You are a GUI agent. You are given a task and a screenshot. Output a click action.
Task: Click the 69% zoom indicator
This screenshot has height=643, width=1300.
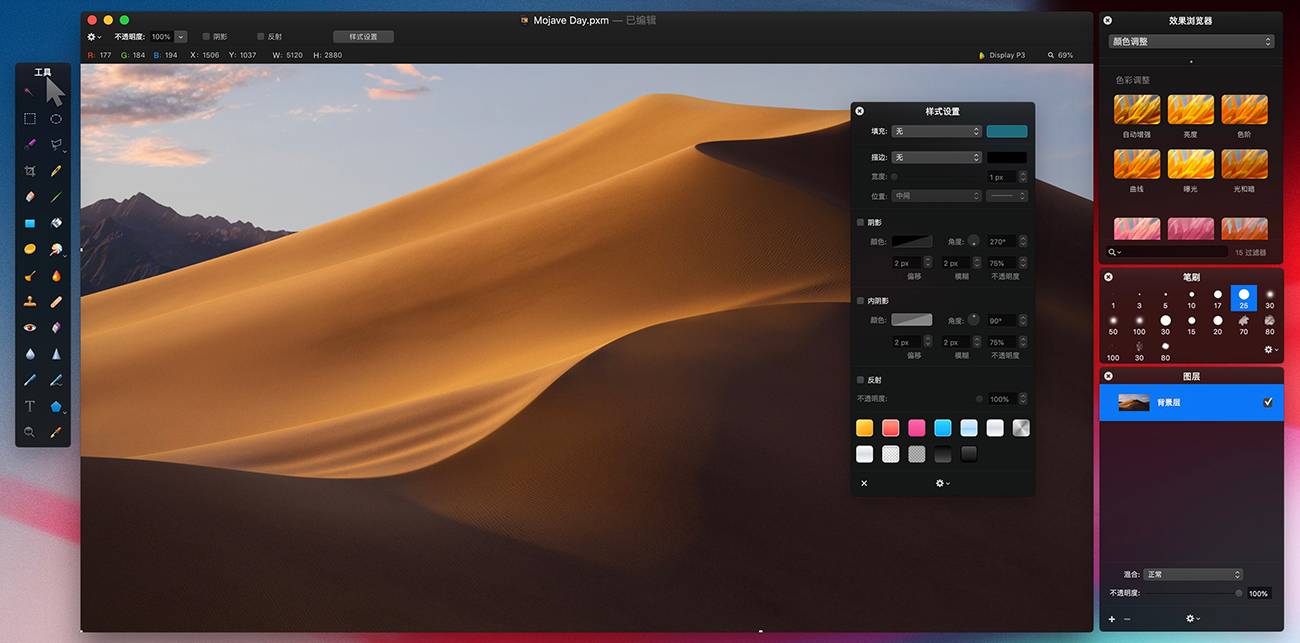(1060, 55)
